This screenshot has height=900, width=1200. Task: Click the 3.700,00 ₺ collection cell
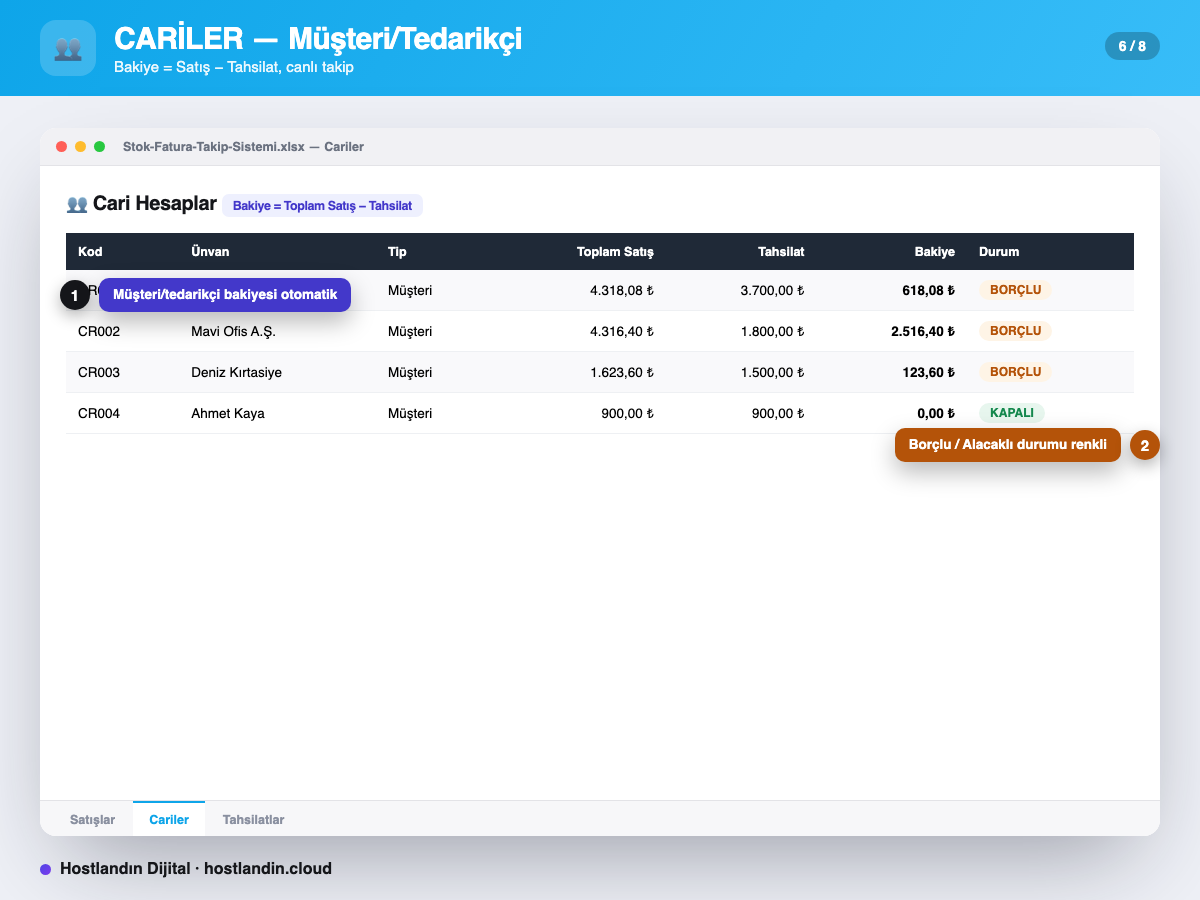point(772,290)
